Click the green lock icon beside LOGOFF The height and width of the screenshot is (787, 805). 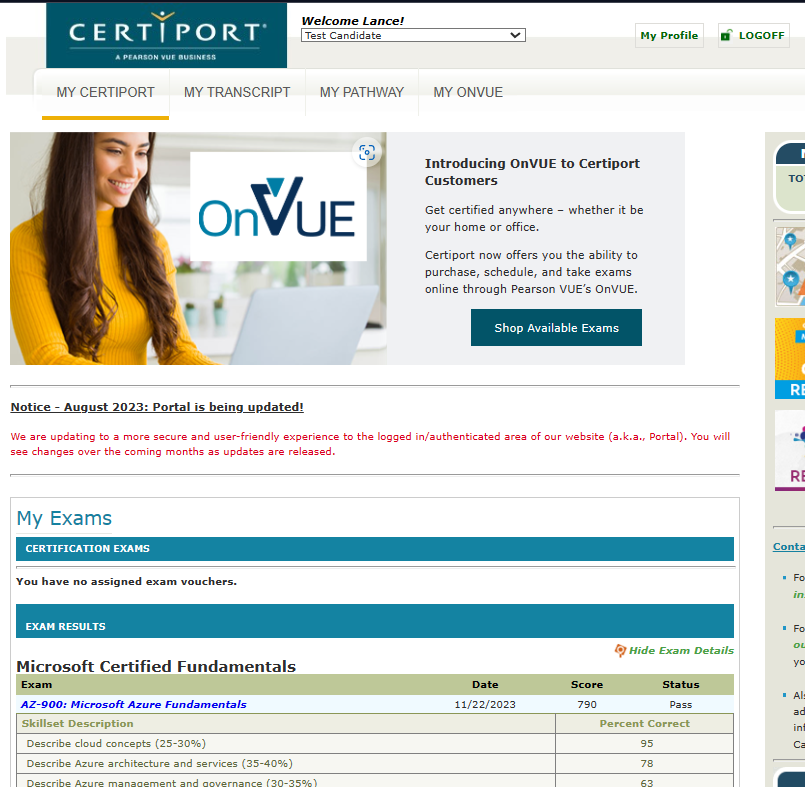coord(726,35)
